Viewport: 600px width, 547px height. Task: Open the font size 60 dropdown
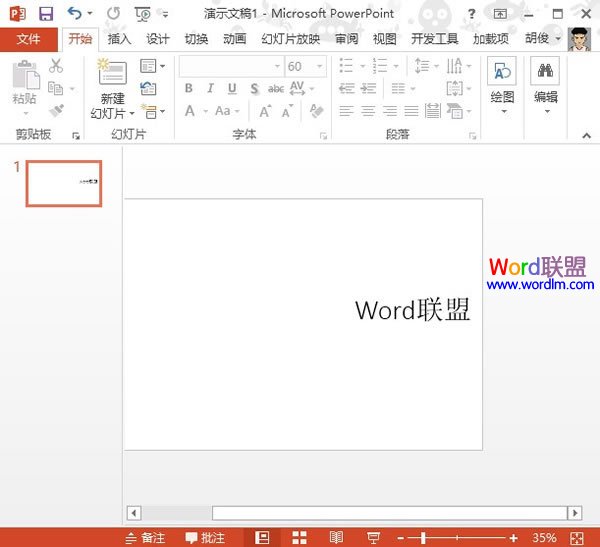coord(320,67)
